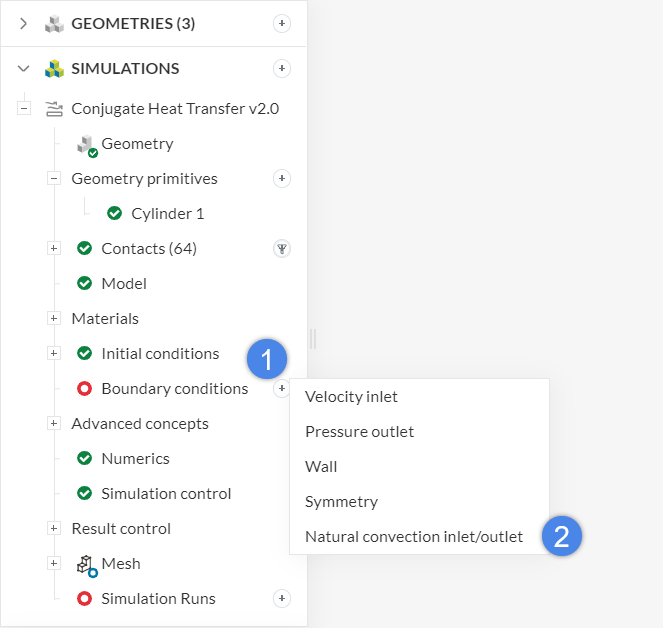Open the Numerics settings
Viewport: 663px width, 628px height.
point(135,459)
